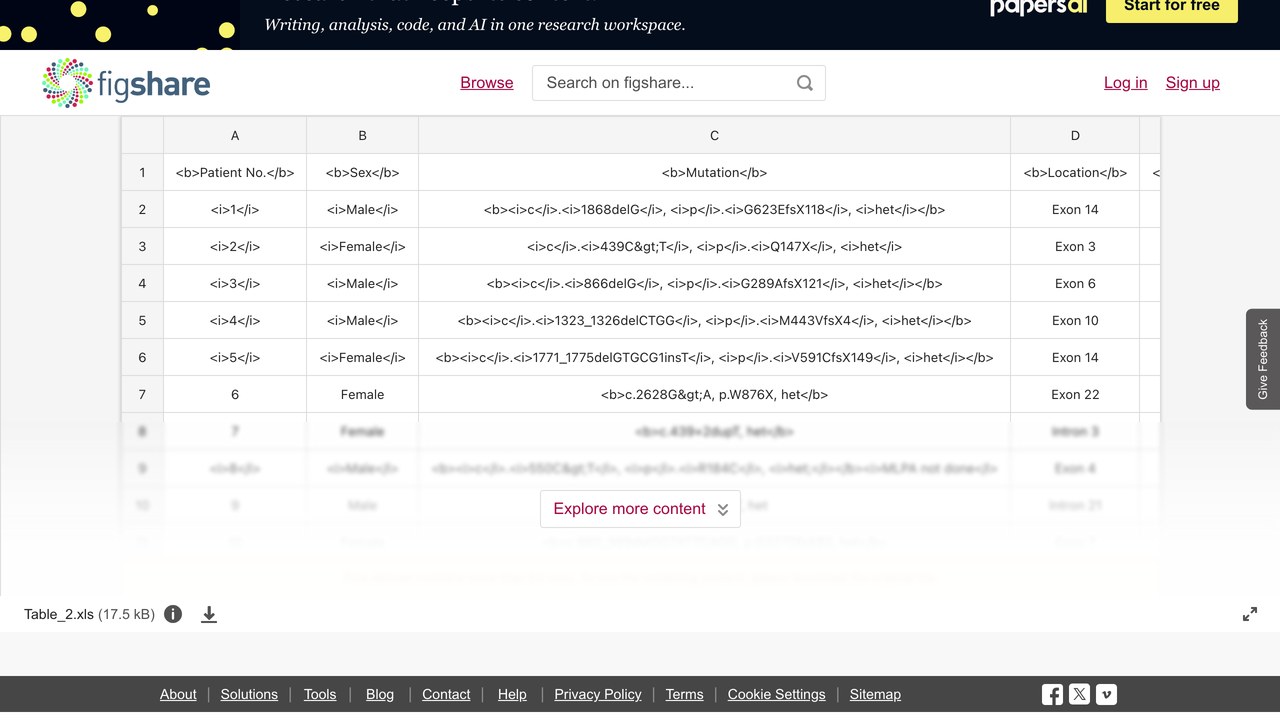Screen dimensions: 1280x720
Task: Click the Table_2.xls file name
Action: 59,614
